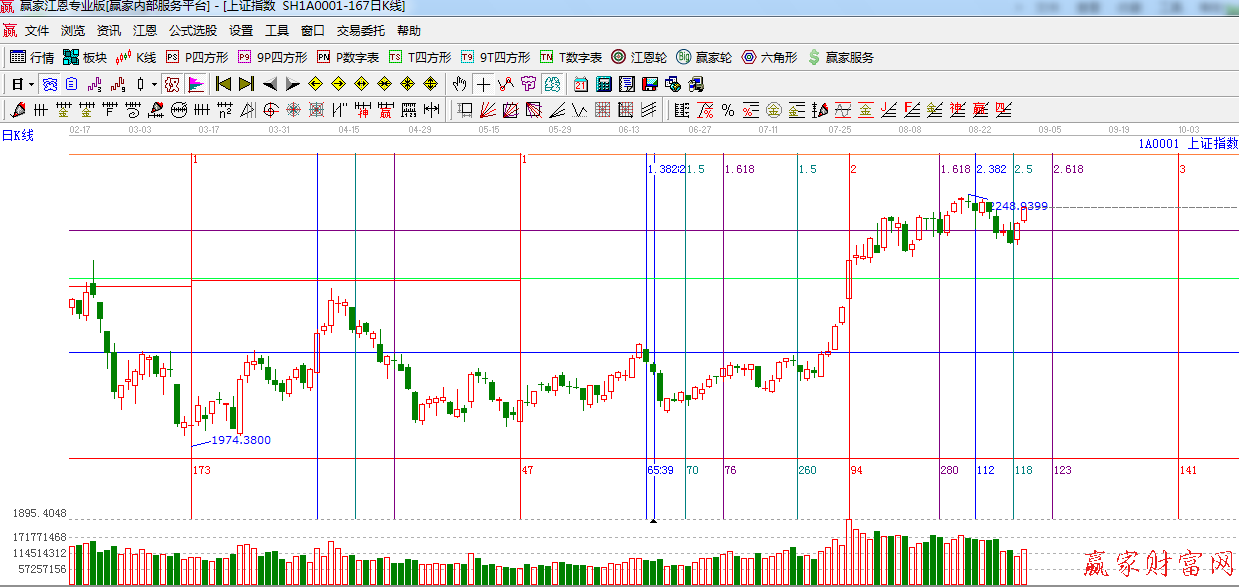The width and height of the screenshot is (1239, 588).
Task: Jump to first bar with skip-to-start arrow
Action: coord(224,84)
